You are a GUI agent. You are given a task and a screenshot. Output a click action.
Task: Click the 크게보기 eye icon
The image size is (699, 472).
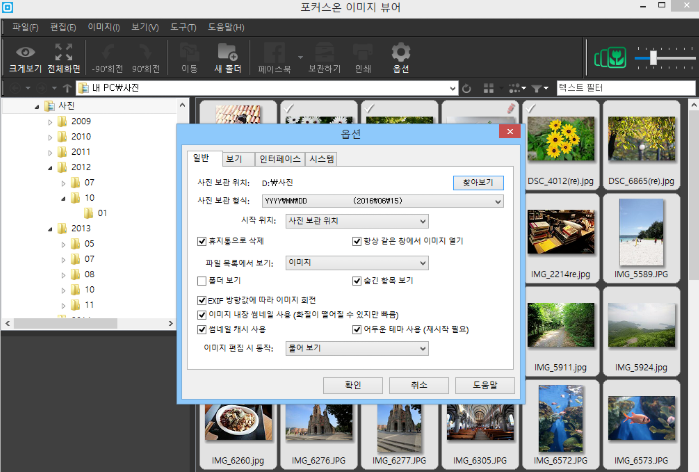(25, 53)
